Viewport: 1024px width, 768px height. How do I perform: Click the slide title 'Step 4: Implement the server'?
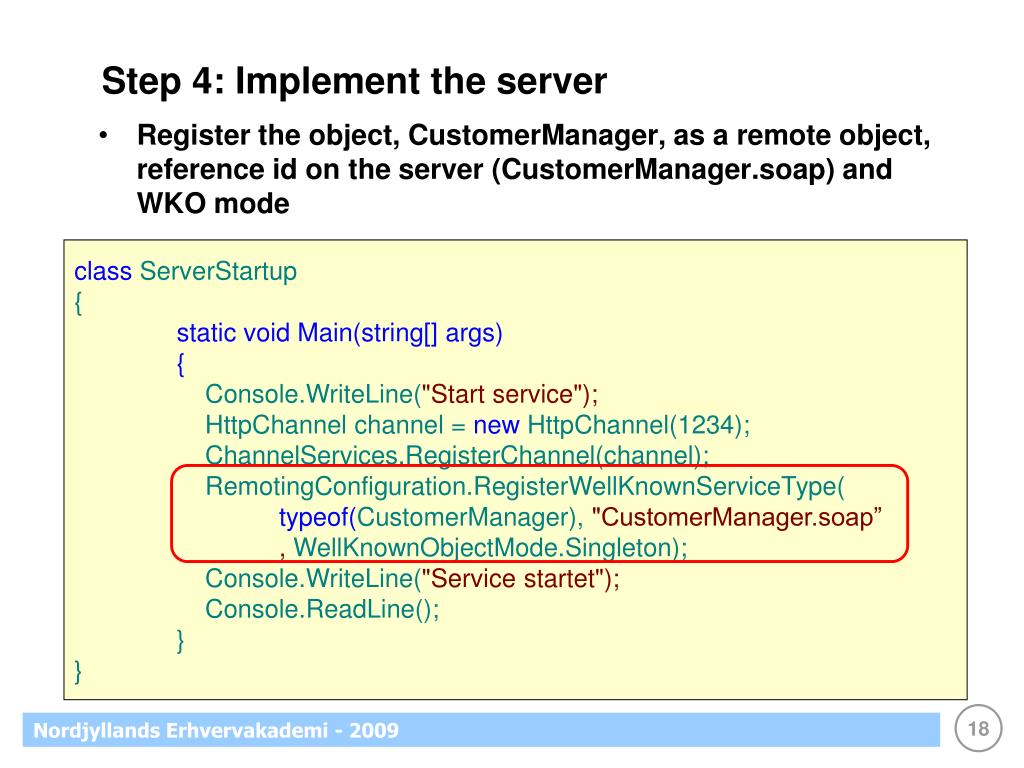click(354, 82)
